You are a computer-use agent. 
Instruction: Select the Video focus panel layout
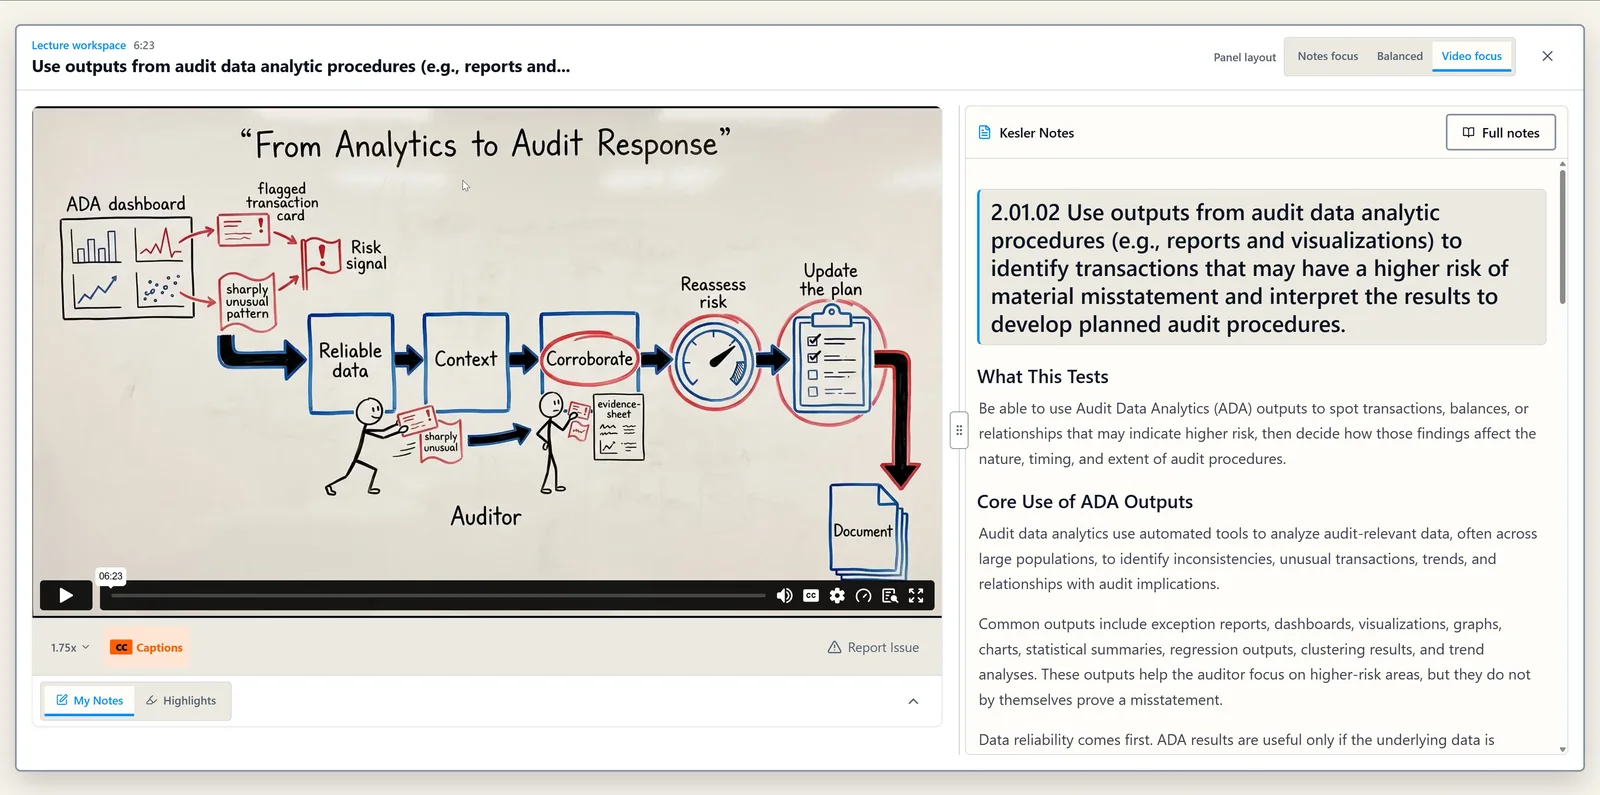[1472, 56]
